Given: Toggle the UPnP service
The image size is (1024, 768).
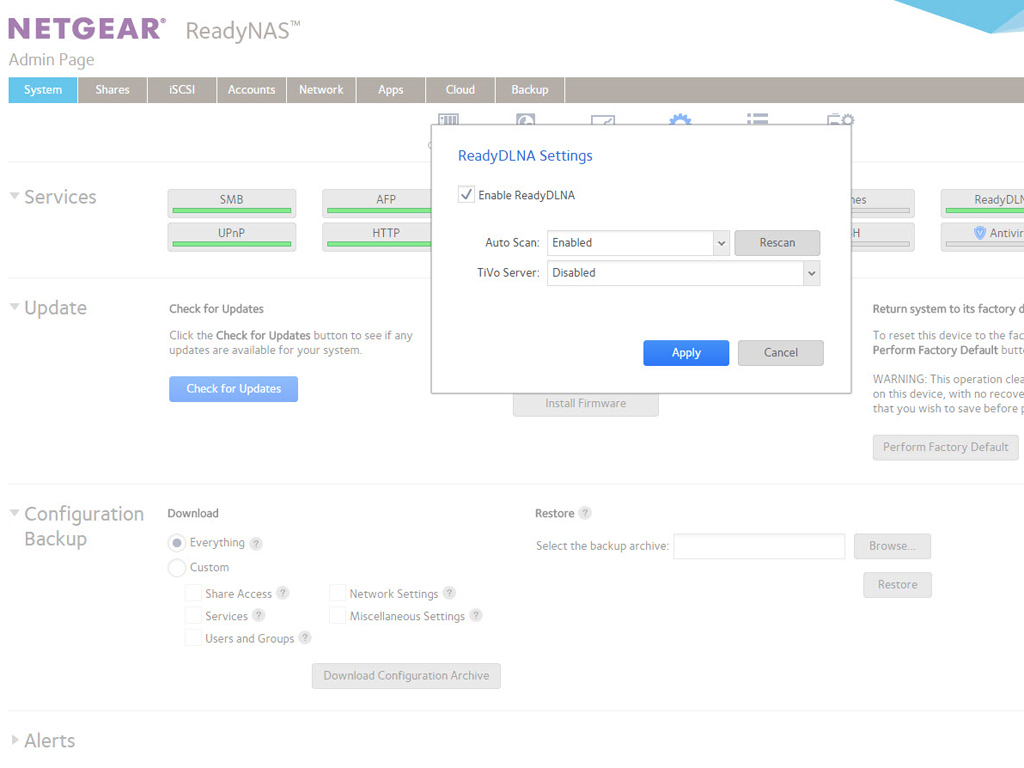Looking at the screenshot, I should 232,237.
